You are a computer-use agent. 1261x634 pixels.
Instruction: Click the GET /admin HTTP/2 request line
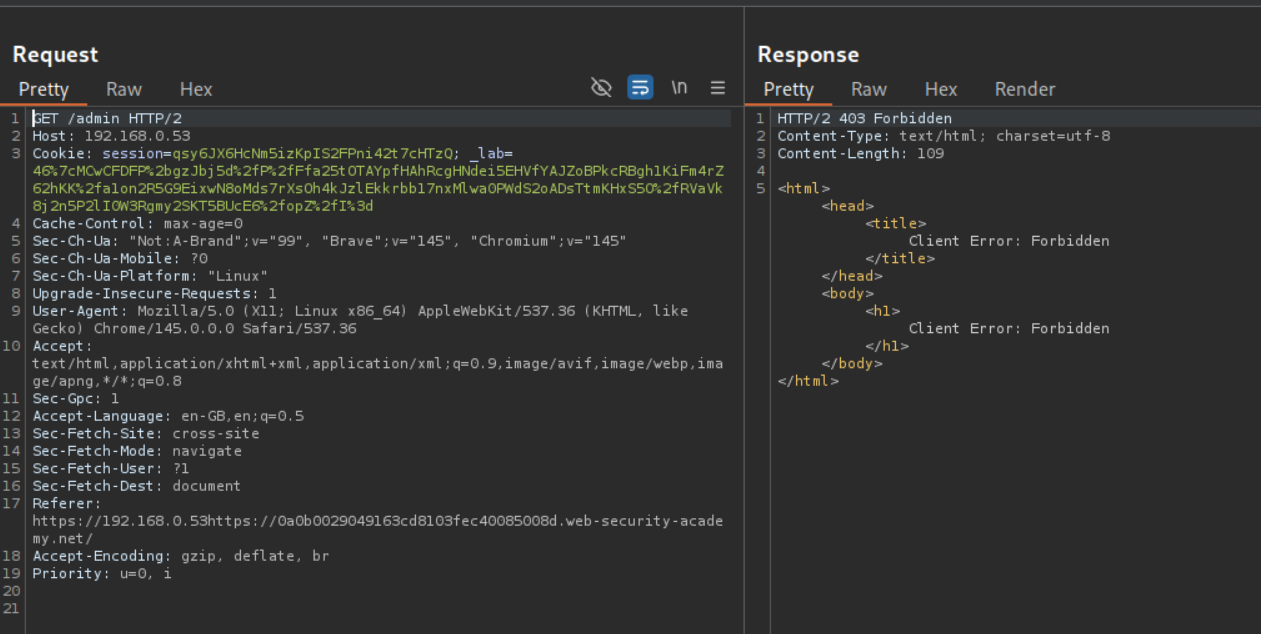[x=107, y=119]
